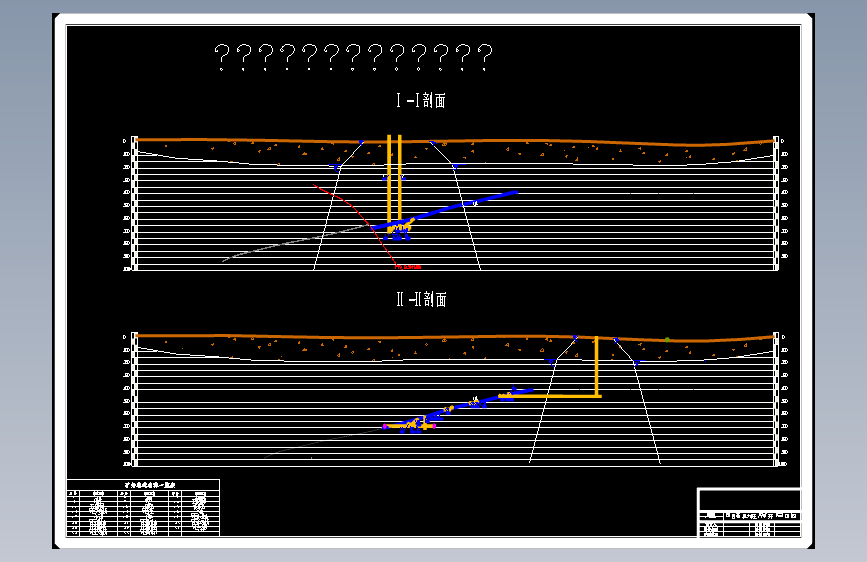Screen dimensions: 867x562
Task: Pick the gray dashed seam extension in Ⅰ-Ⅰ
Action: pos(296,242)
